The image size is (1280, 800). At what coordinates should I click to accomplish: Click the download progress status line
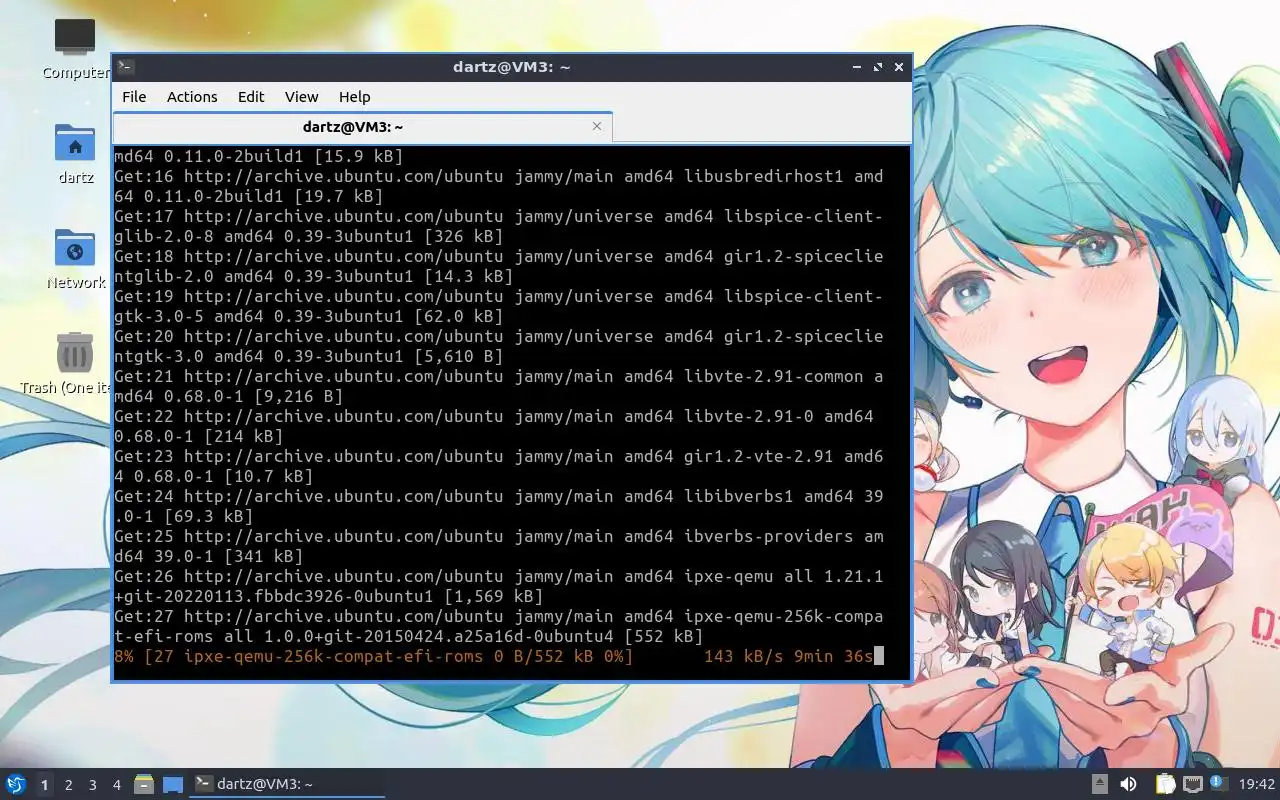[499, 656]
